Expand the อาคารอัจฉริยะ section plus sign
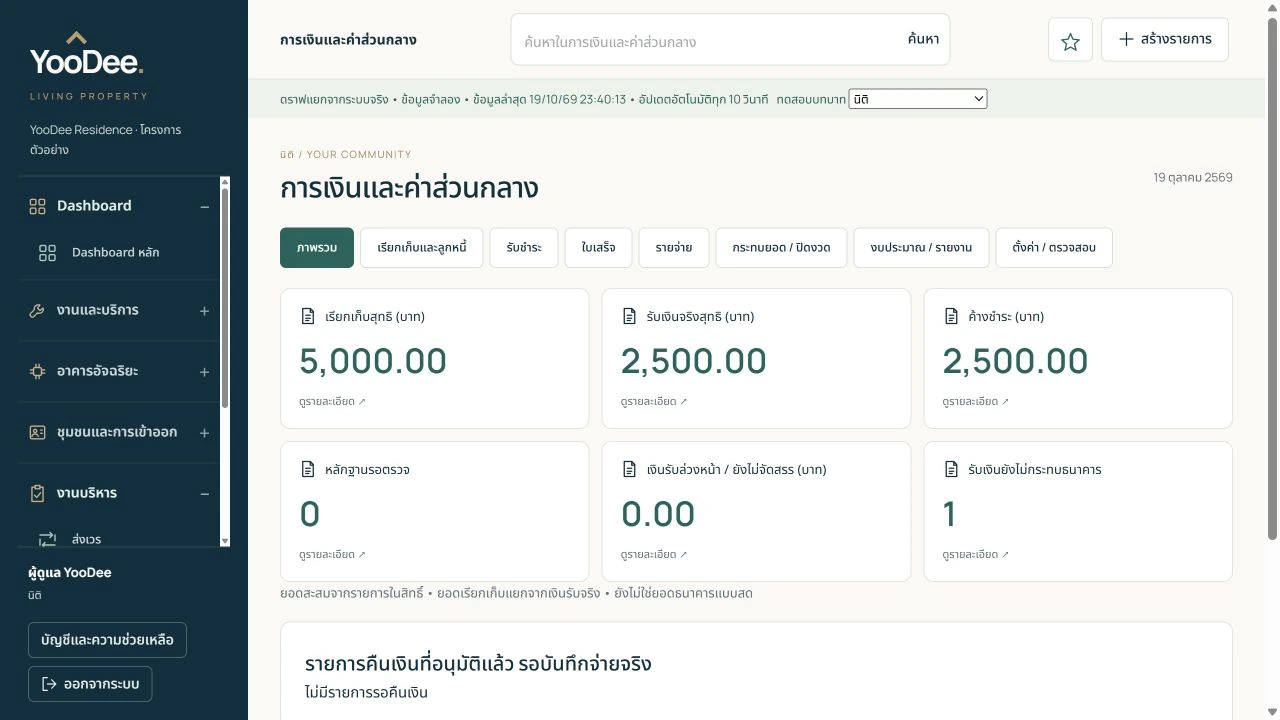The height and width of the screenshot is (720, 1280). coord(204,372)
